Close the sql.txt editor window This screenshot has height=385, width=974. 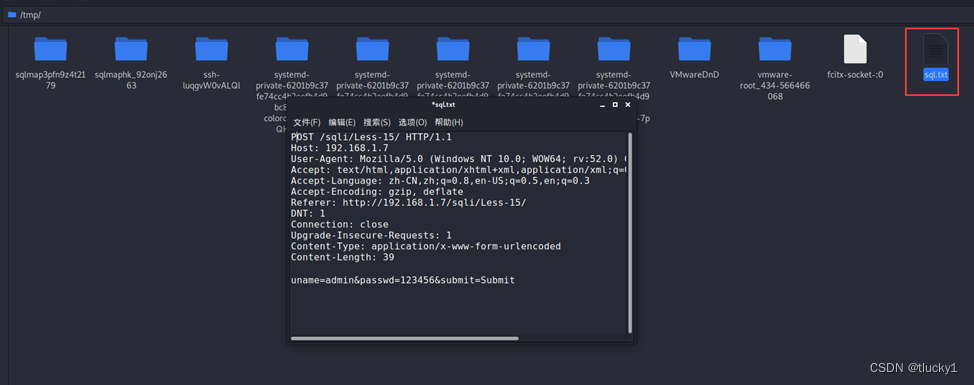point(627,105)
